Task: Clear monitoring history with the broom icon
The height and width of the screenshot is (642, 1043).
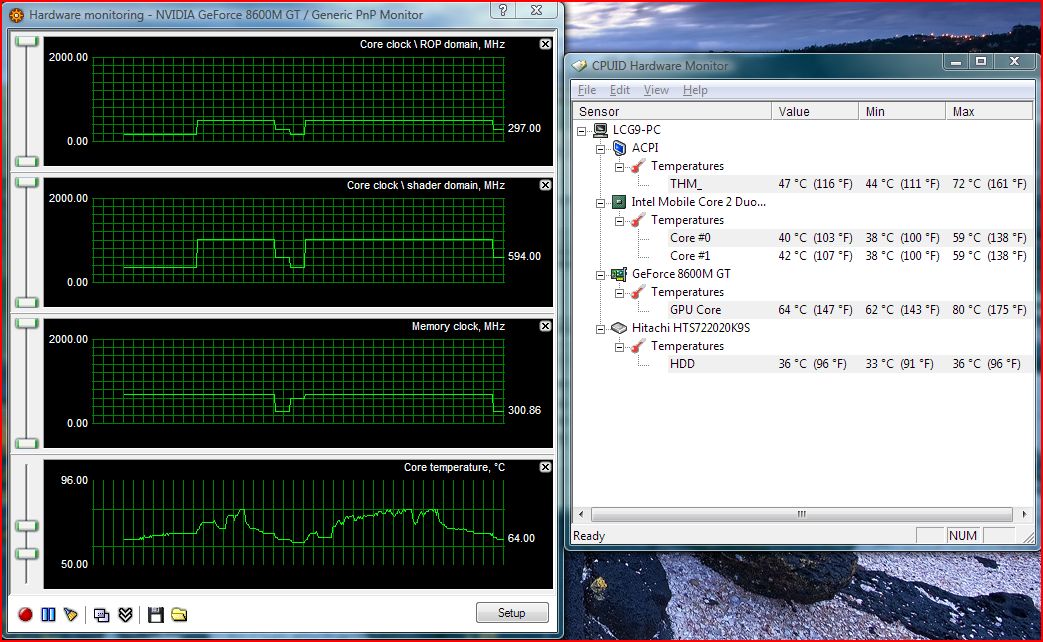Action: tap(71, 614)
